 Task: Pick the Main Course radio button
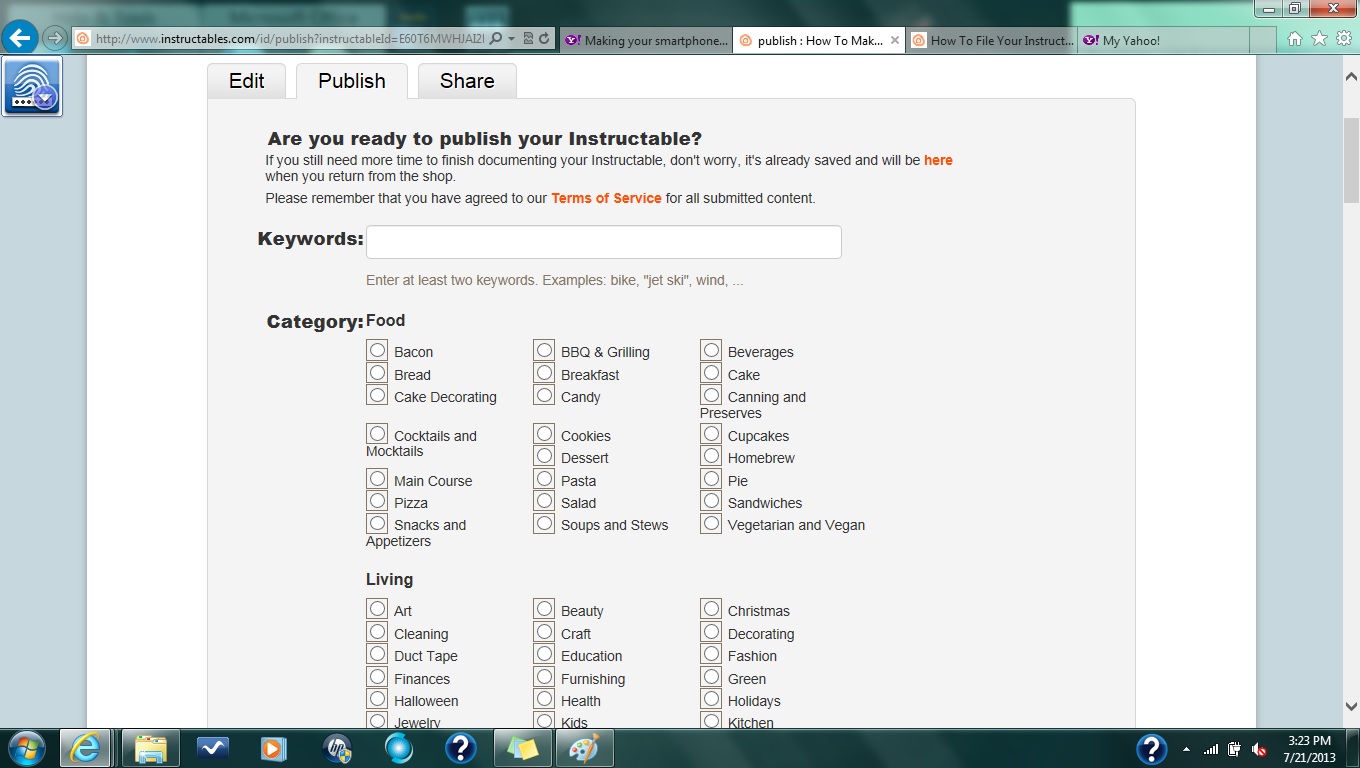[x=377, y=479]
